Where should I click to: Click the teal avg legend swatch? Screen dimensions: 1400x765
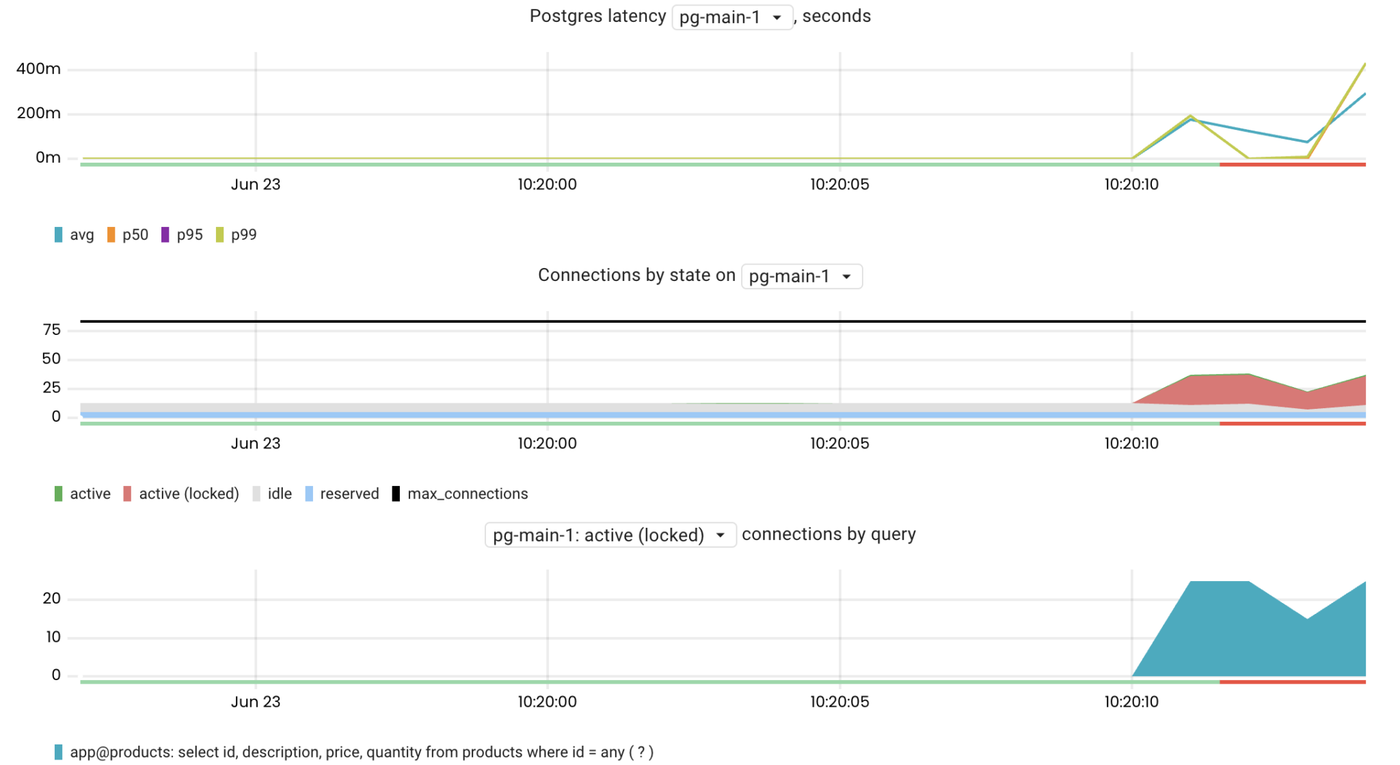[58, 235]
